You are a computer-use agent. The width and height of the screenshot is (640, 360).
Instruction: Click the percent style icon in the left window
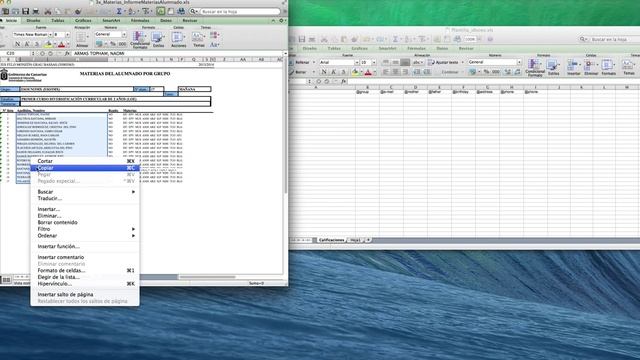pyautogui.click(x=113, y=44)
